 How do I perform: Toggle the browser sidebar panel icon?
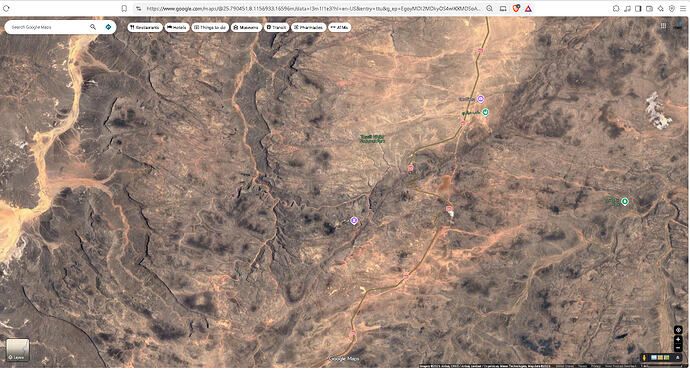638,8
